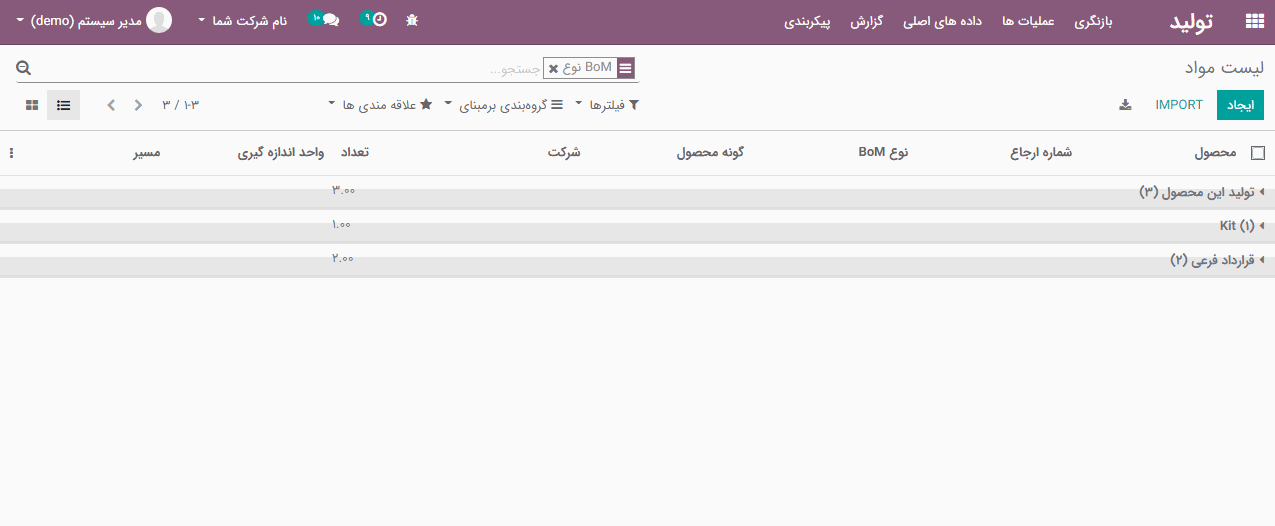Sort by تعداد column header
The image size is (1275, 526).
click(x=355, y=153)
